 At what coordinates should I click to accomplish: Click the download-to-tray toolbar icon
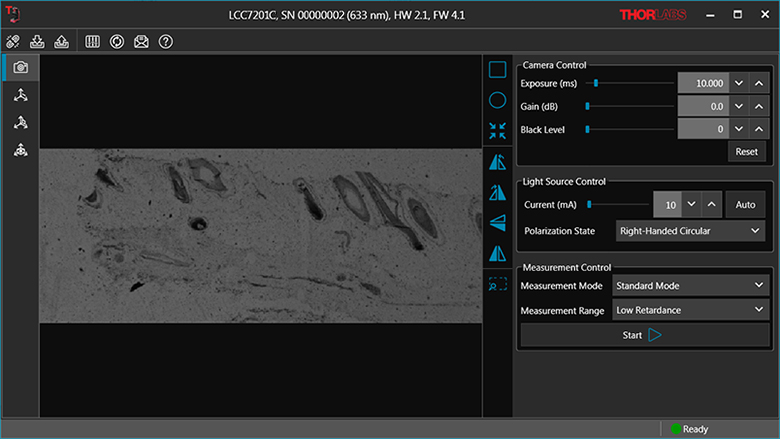(x=38, y=41)
